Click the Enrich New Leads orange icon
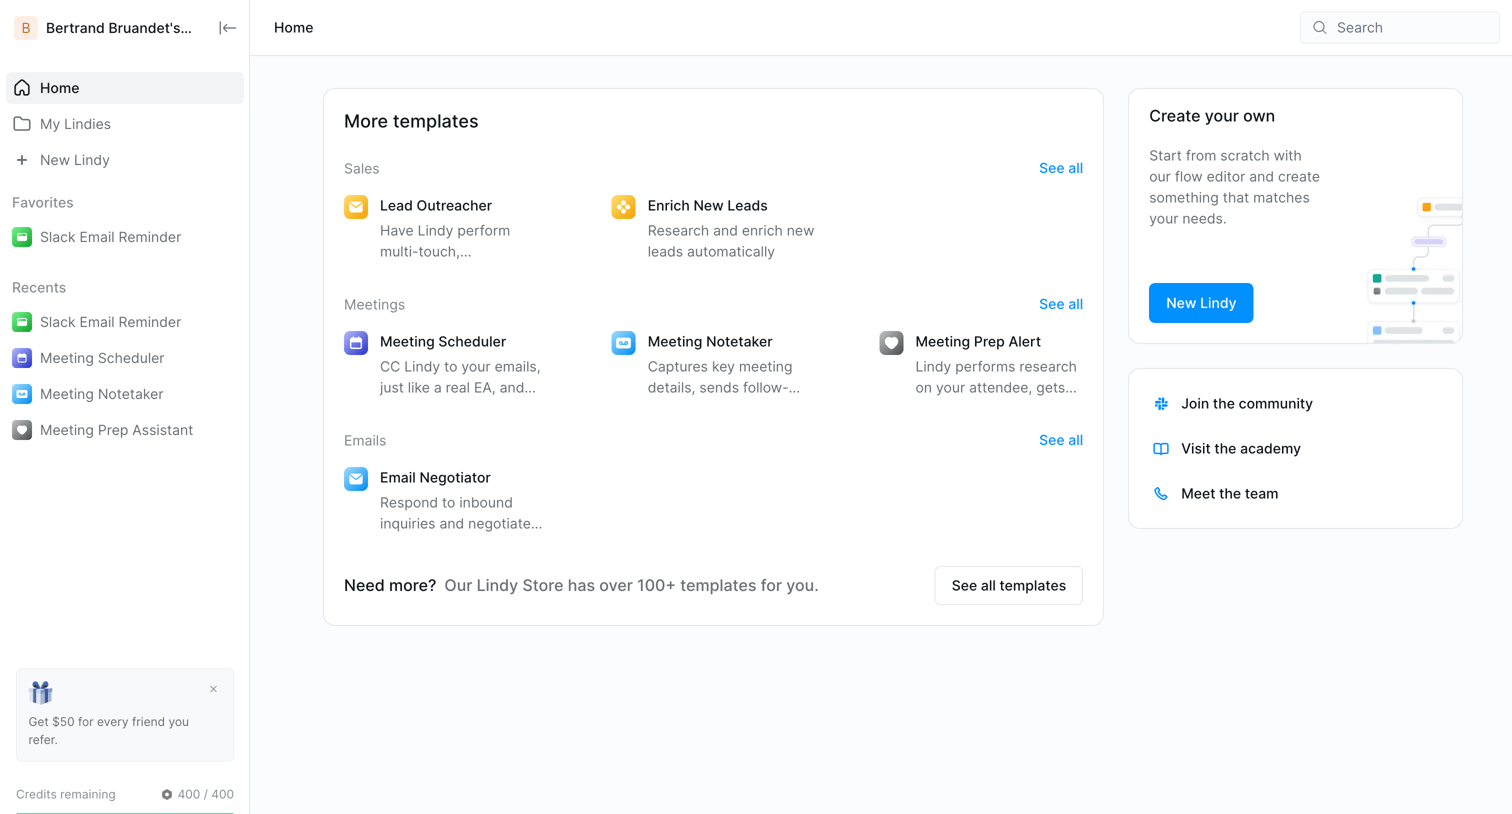This screenshot has height=814, width=1512. (624, 207)
